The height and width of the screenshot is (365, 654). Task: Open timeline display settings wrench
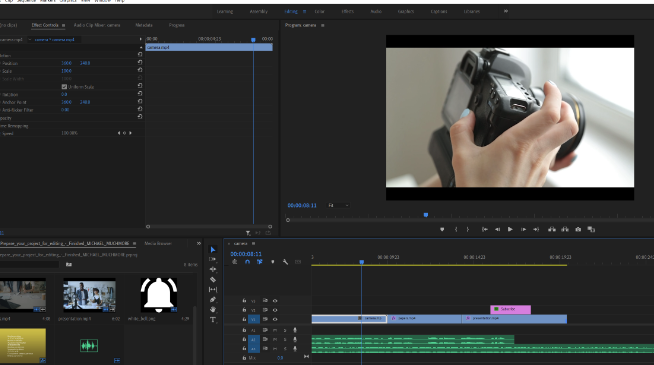(x=285, y=262)
